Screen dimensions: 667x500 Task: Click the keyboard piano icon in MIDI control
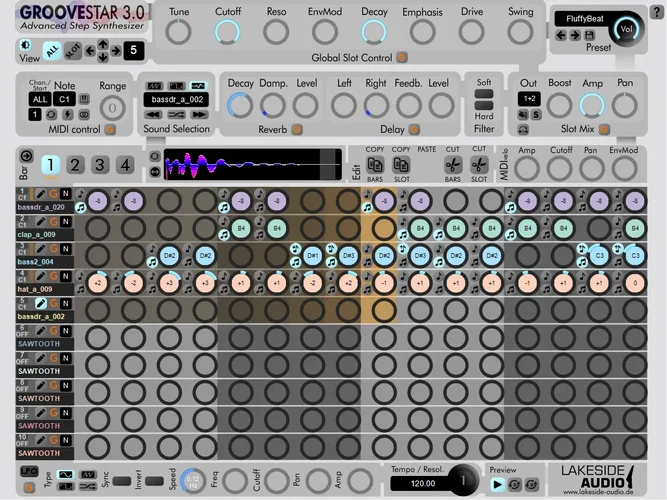tap(84, 99)
